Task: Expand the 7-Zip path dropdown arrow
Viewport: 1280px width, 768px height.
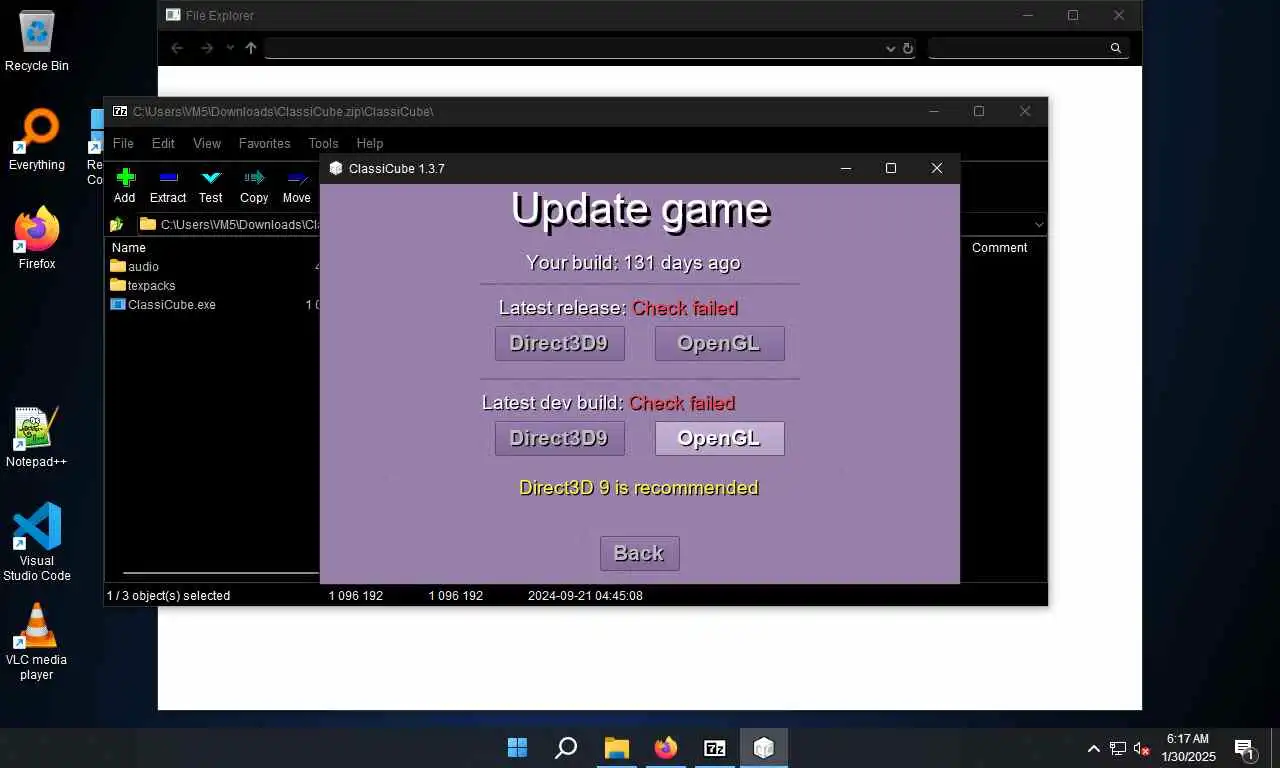Action: tap(1039, 225)
